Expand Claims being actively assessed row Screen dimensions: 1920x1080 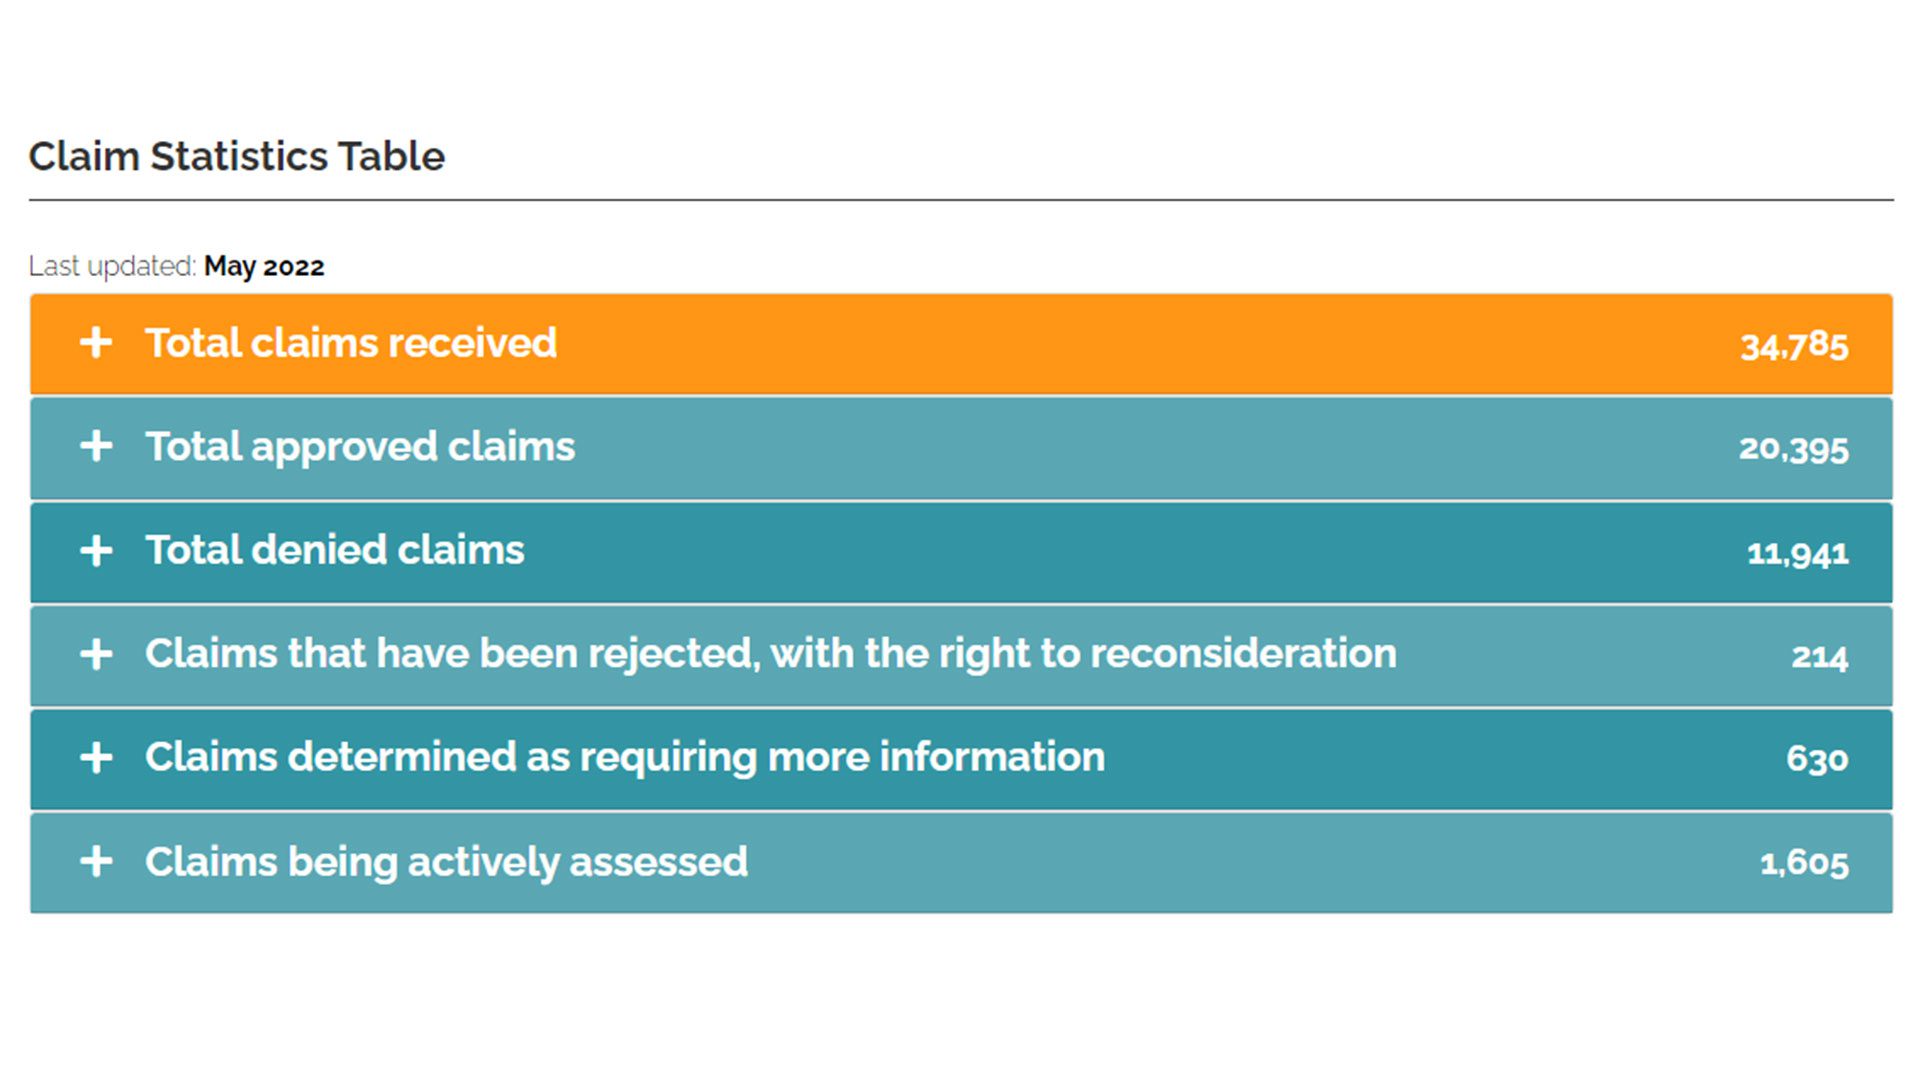(x=961, y=863)
